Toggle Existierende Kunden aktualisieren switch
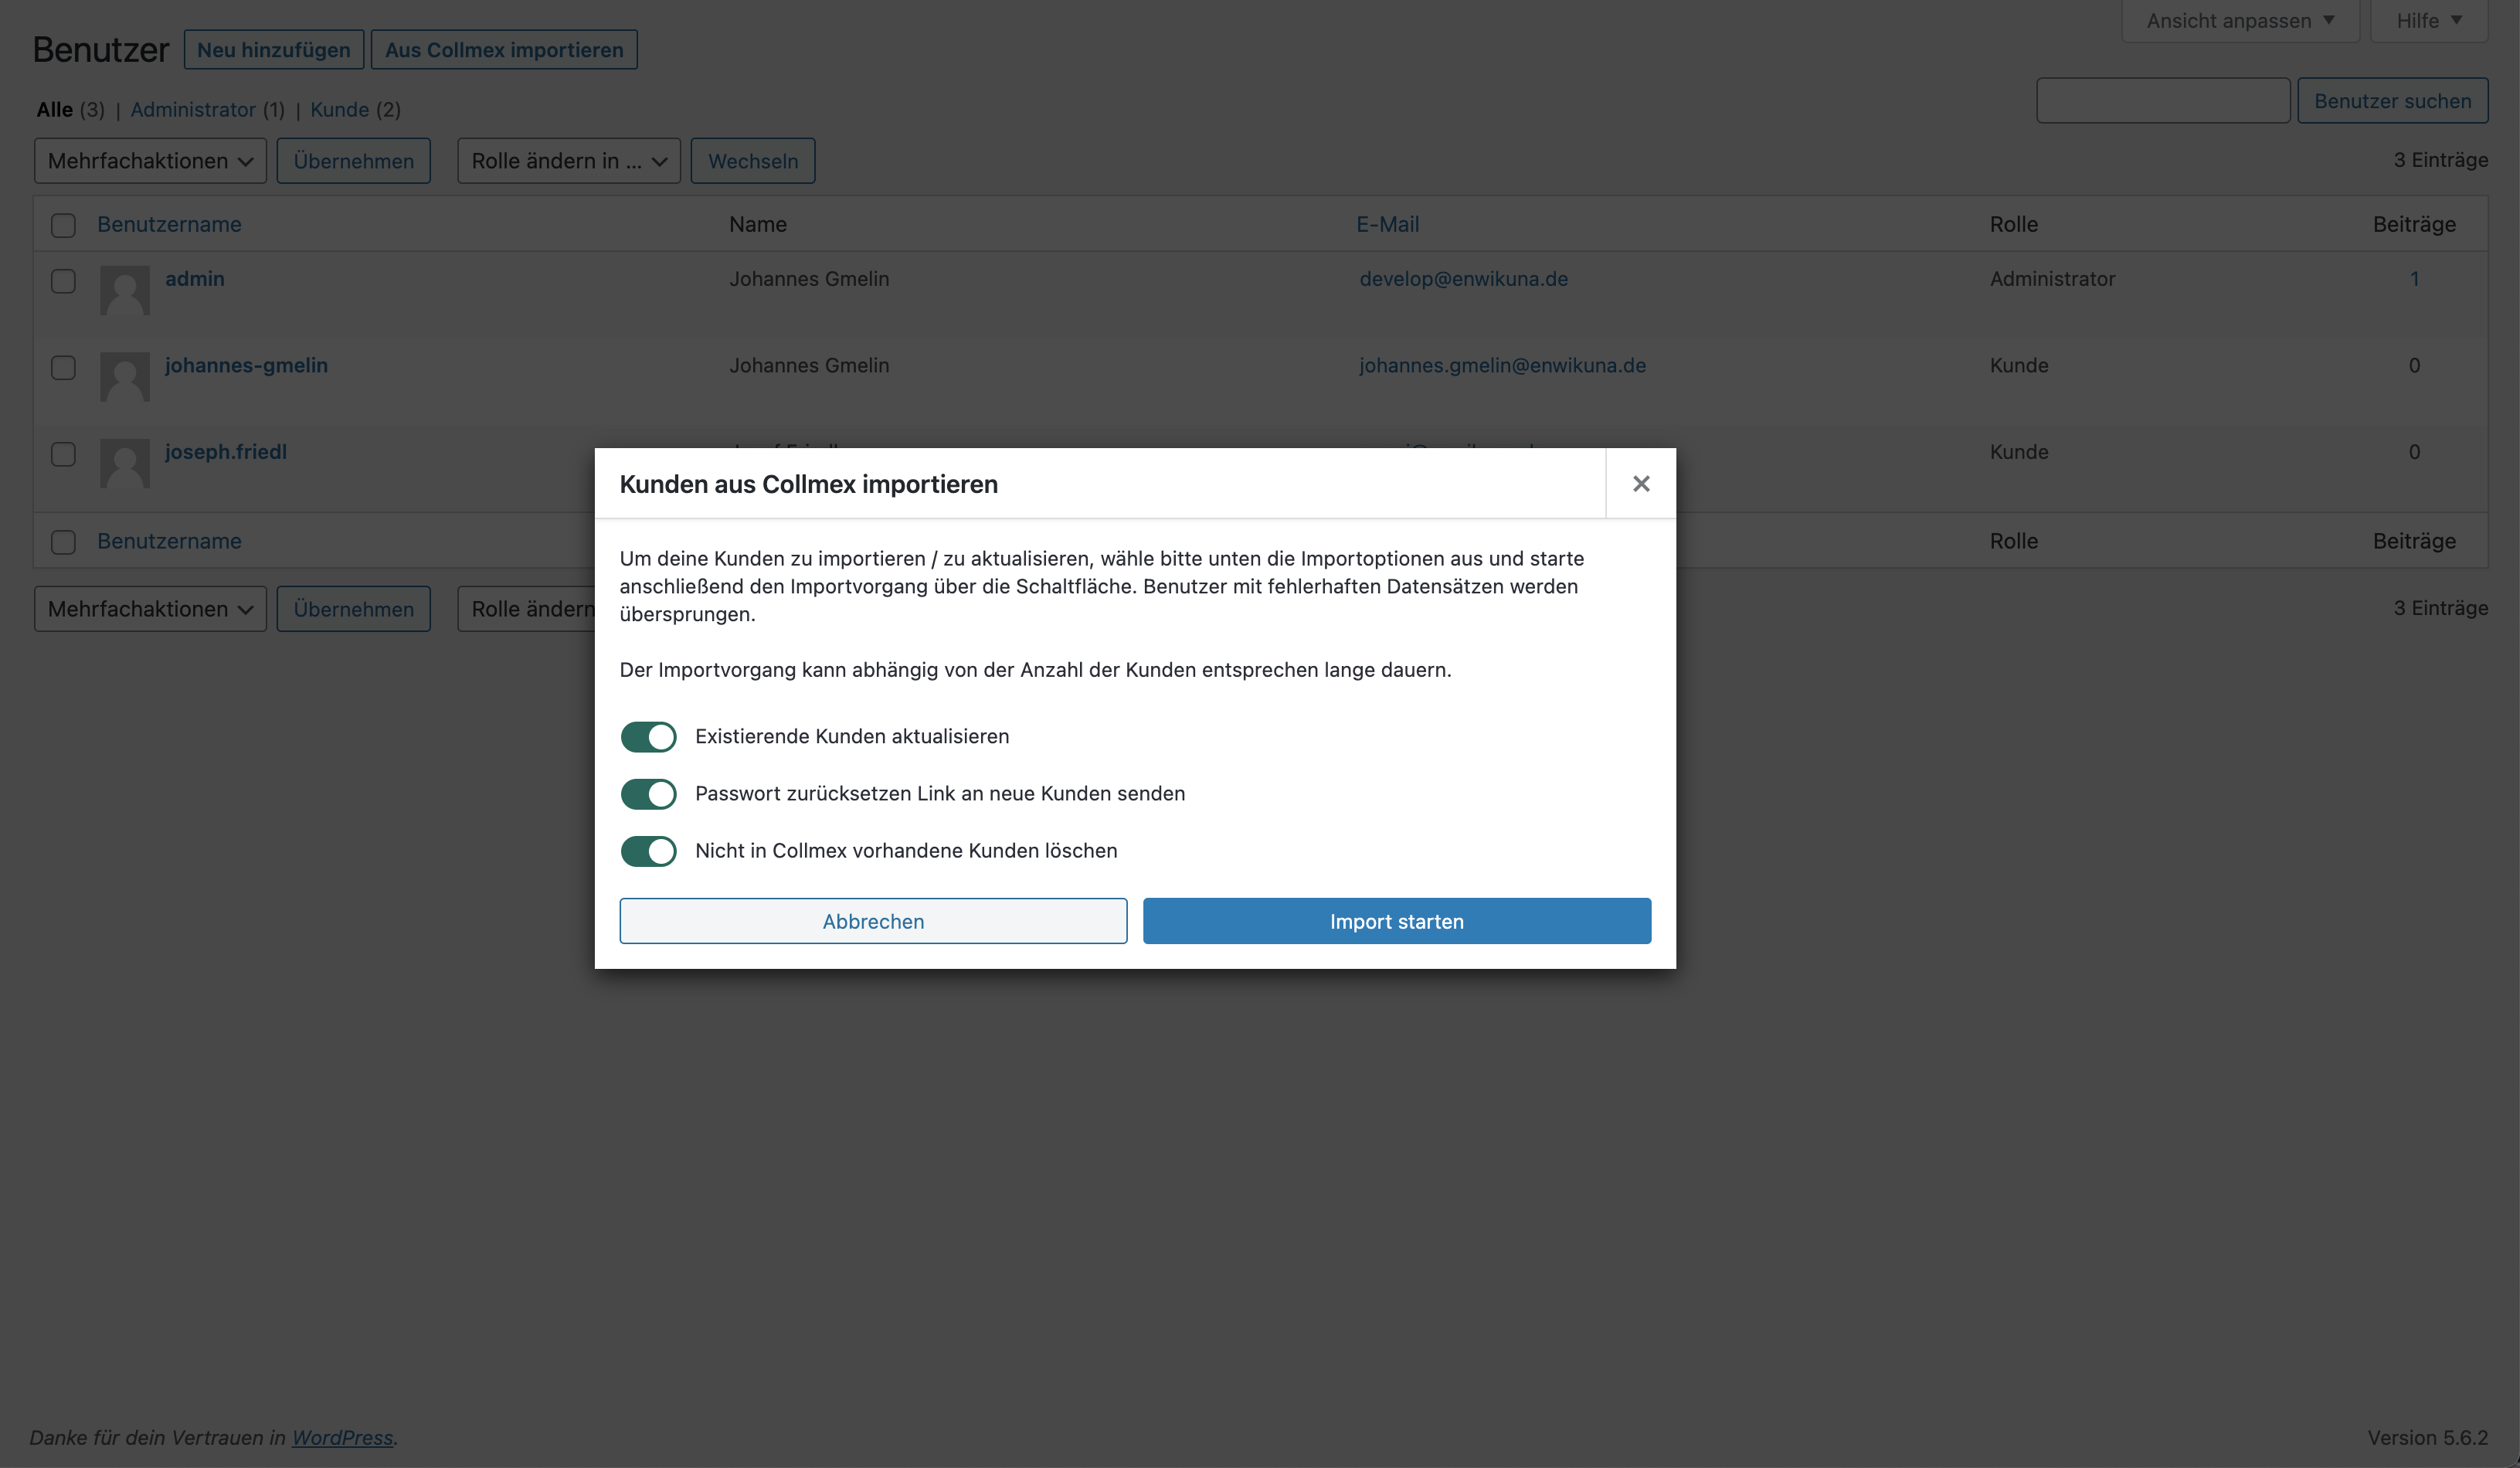This screenshot has height=1468, width=2520. [648, 737]
